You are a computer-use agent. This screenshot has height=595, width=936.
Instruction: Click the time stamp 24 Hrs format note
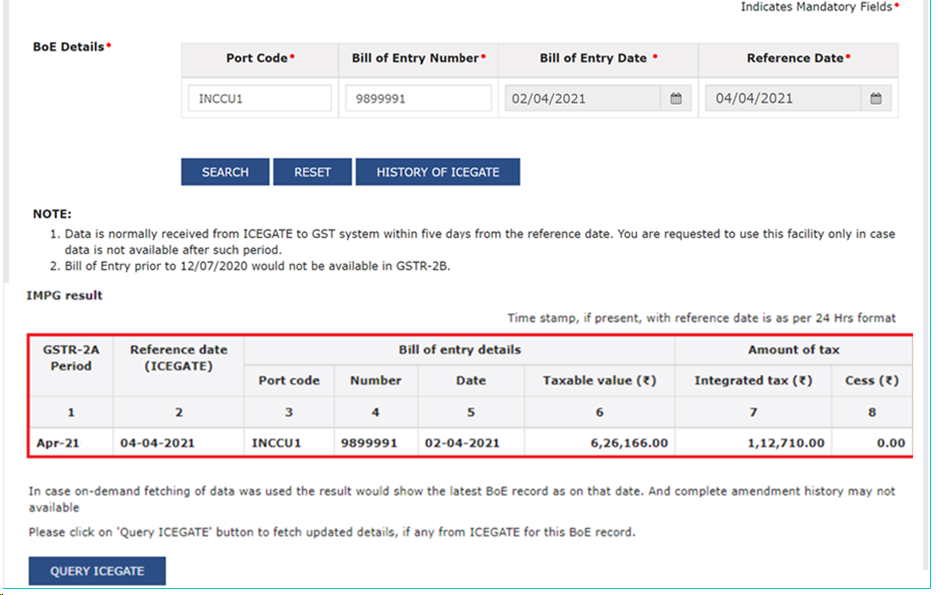701,318
